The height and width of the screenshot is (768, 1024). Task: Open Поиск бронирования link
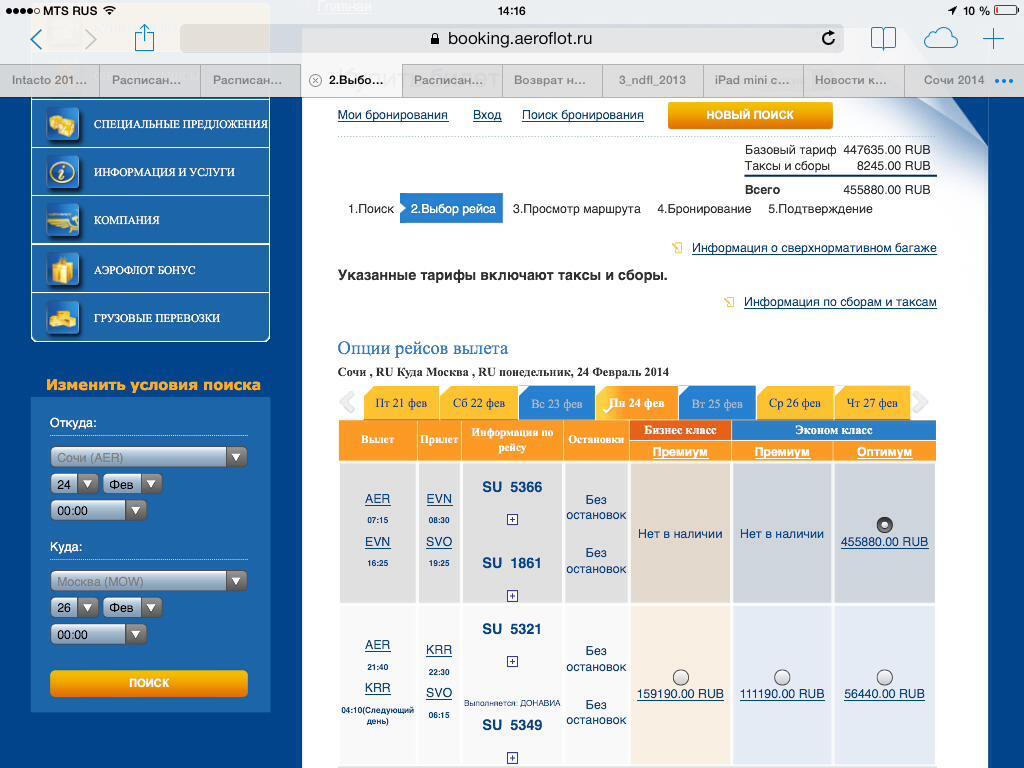[x=583, y=116]
